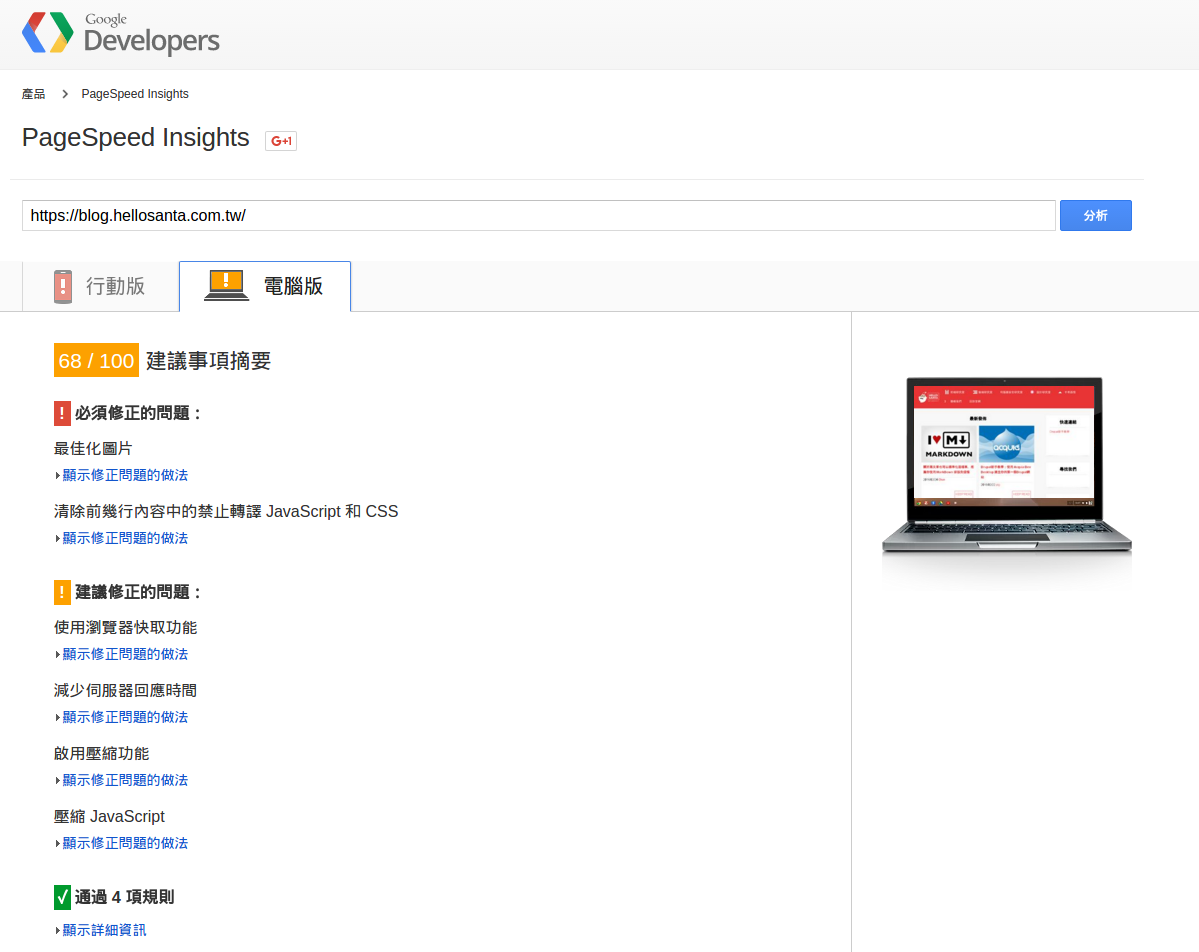Click the 最佳化圖片 rule title
1199x952 pixels.
pyautogui.click(x=93, y=448)
